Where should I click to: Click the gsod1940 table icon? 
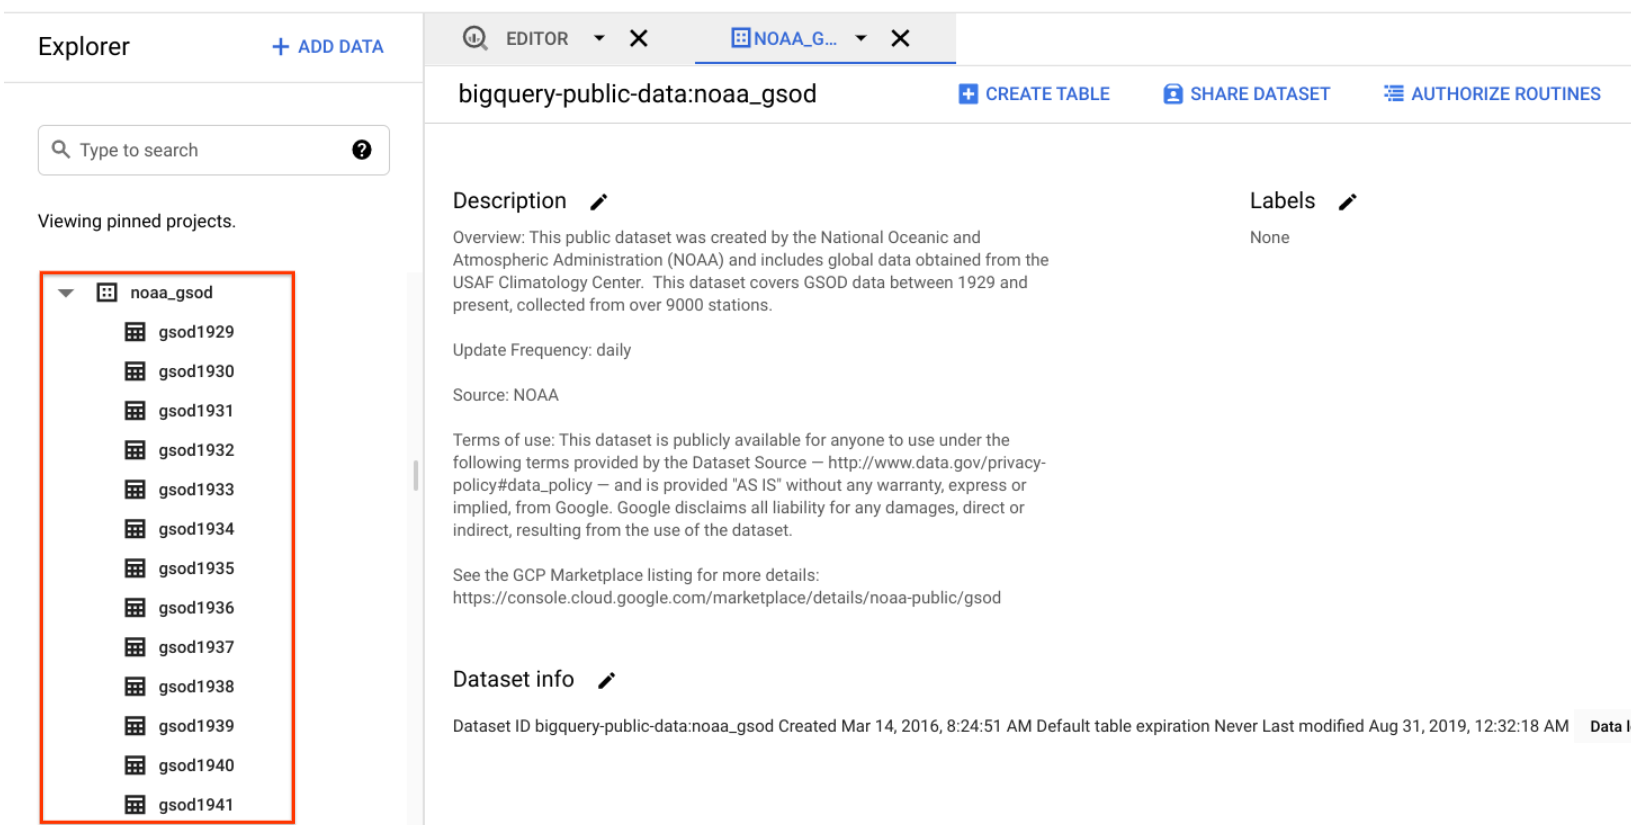(135, 765)
